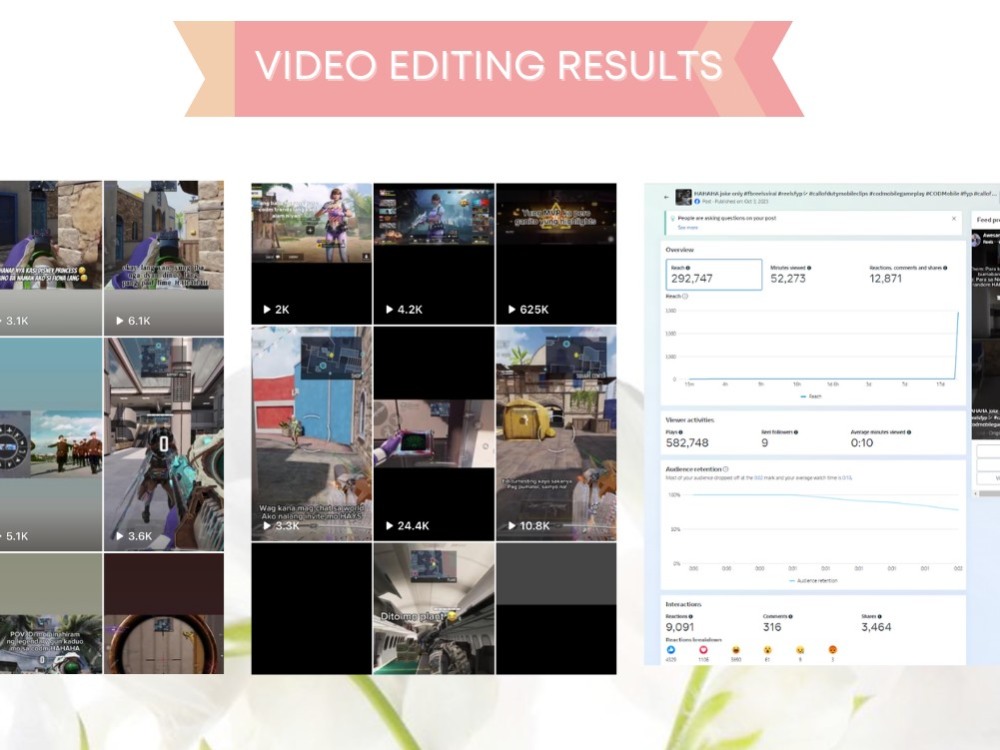Open the left grid video with 5.1K plays

pos(51,444)
